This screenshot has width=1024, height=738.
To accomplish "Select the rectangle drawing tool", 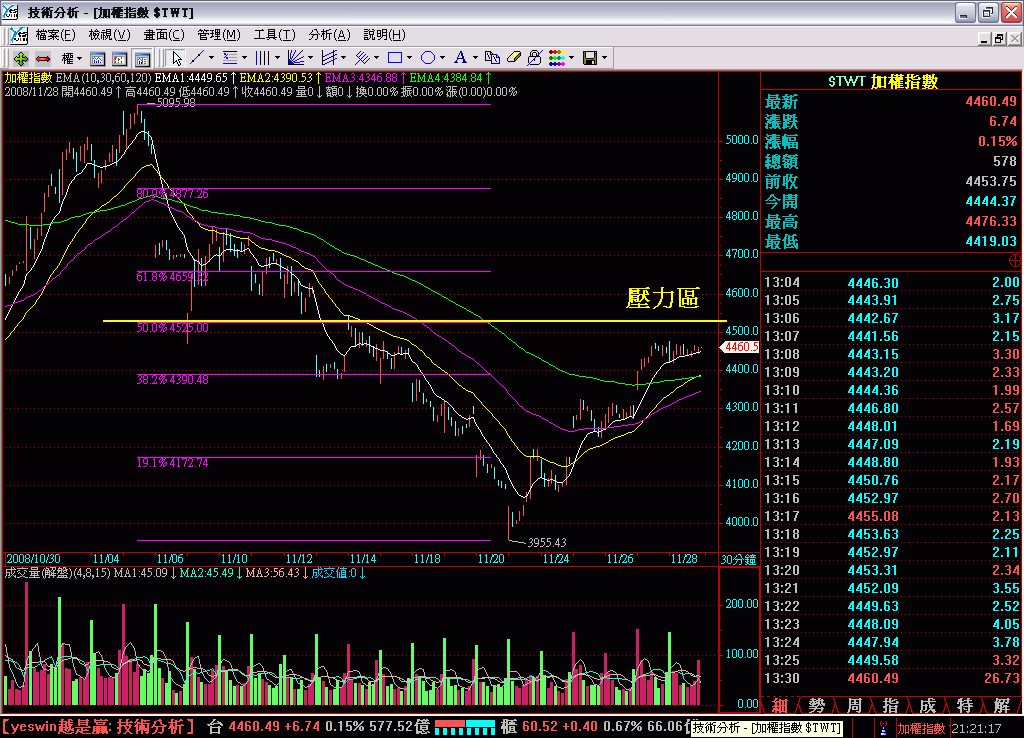I will (394, 58).
